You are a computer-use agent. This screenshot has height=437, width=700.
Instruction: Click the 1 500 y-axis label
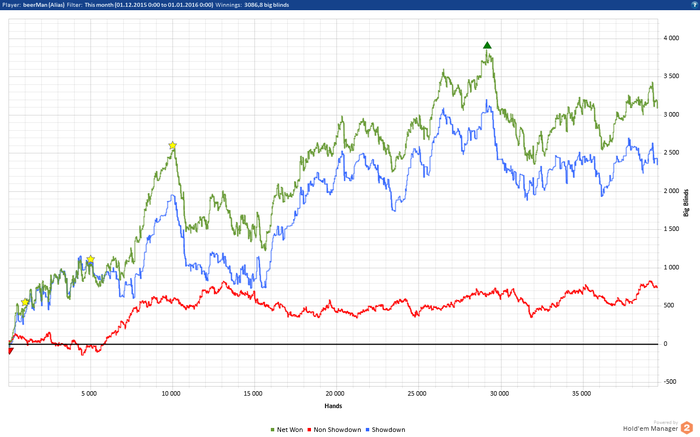pyautogui.click(x=671, y=229)
